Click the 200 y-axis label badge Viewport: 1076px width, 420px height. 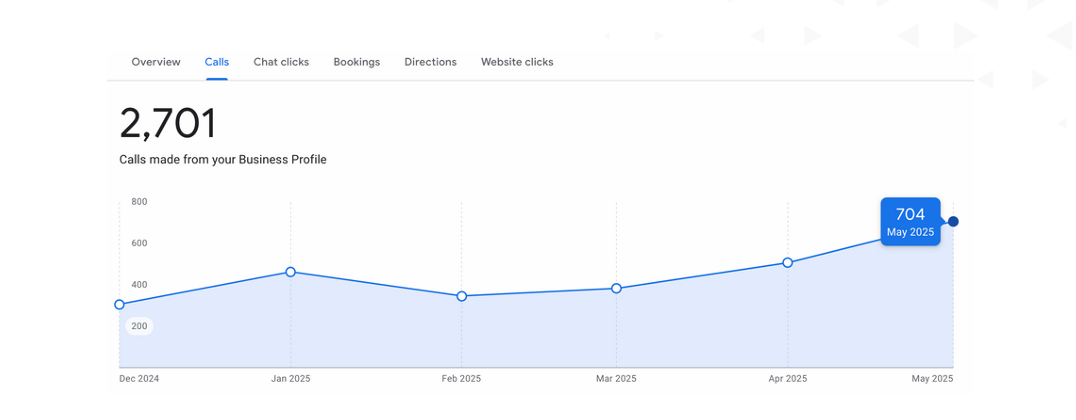pyautogui.click(x=139, y=326)
